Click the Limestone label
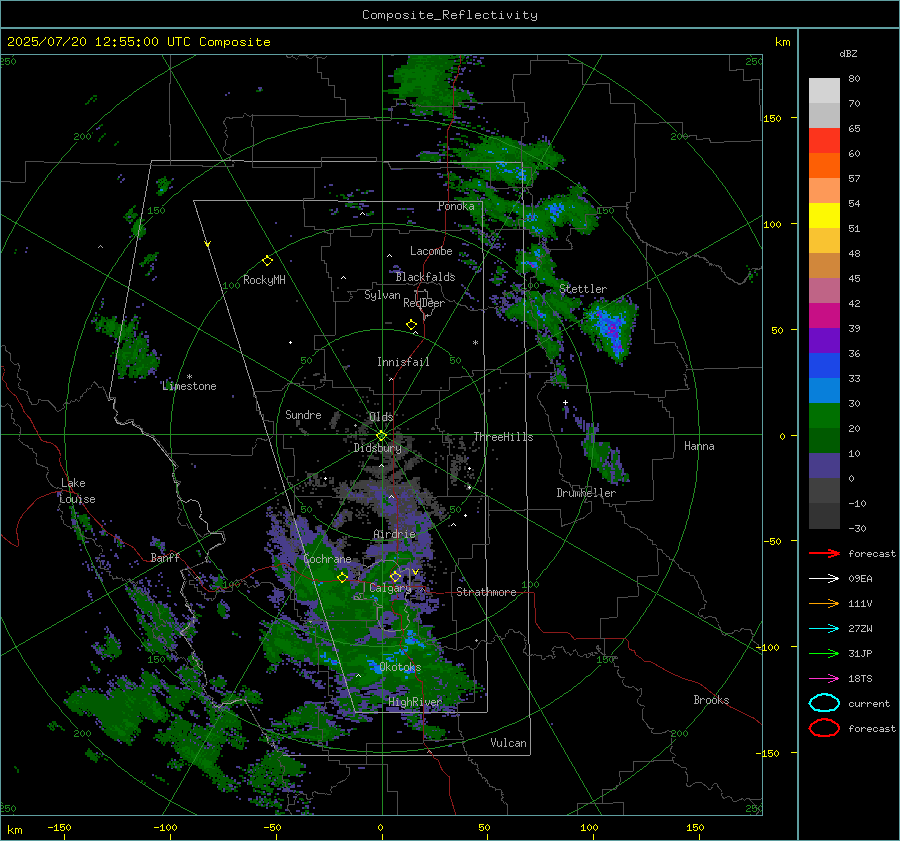Screen dimensions: 900x841 point(189,386)
